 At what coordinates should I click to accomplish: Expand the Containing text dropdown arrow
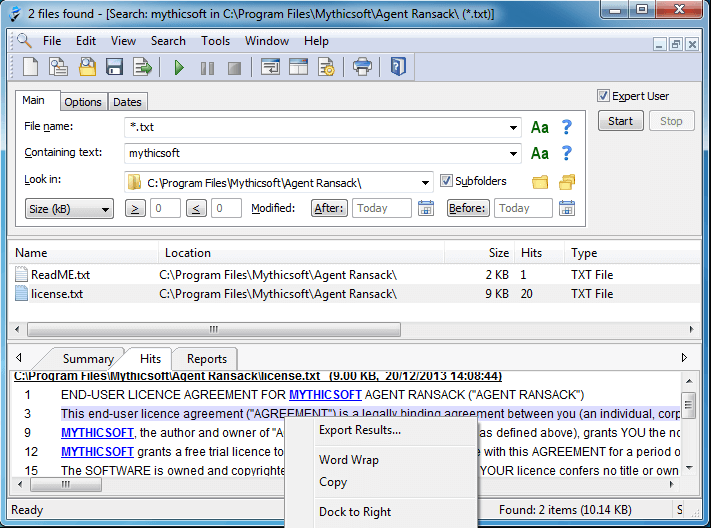point(513,153)
